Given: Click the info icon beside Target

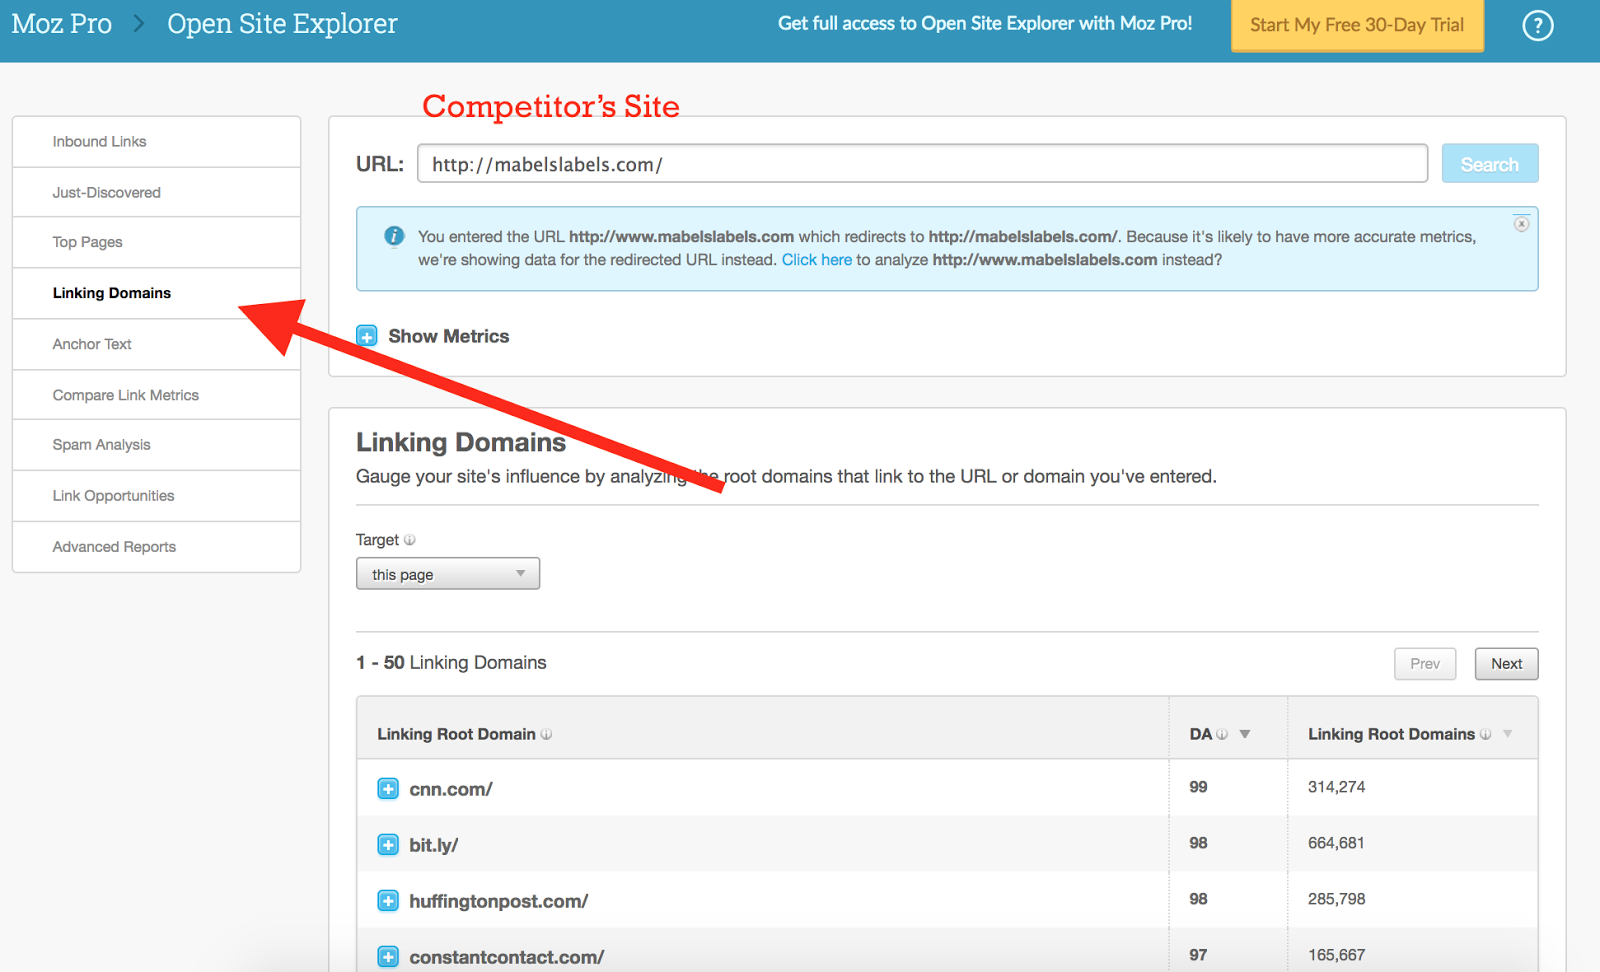Looking at the screenshot, I should 410,540.
